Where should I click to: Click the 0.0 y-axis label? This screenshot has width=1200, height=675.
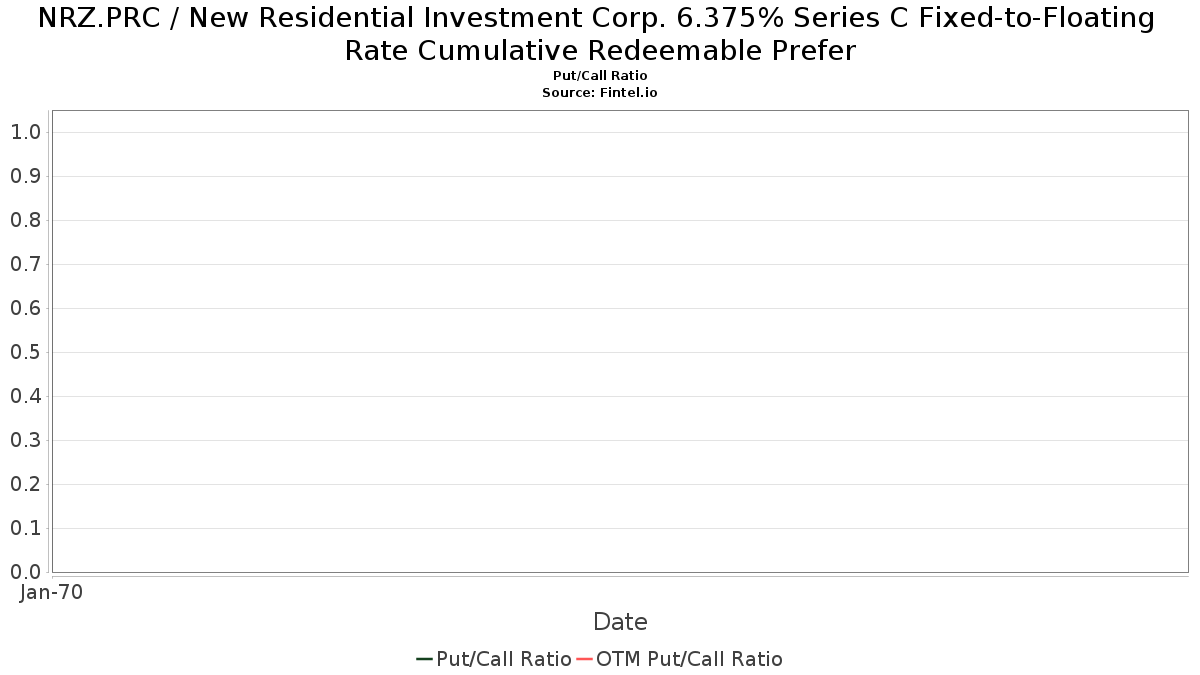[x=25, y=572]
